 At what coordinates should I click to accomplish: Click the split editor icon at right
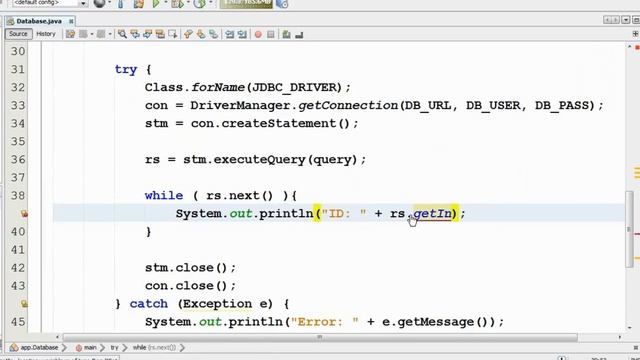coord(635,34)
